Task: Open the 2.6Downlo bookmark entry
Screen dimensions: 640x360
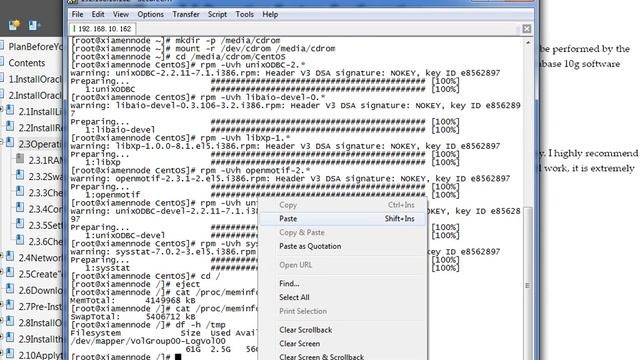Action: pos(40,290)
